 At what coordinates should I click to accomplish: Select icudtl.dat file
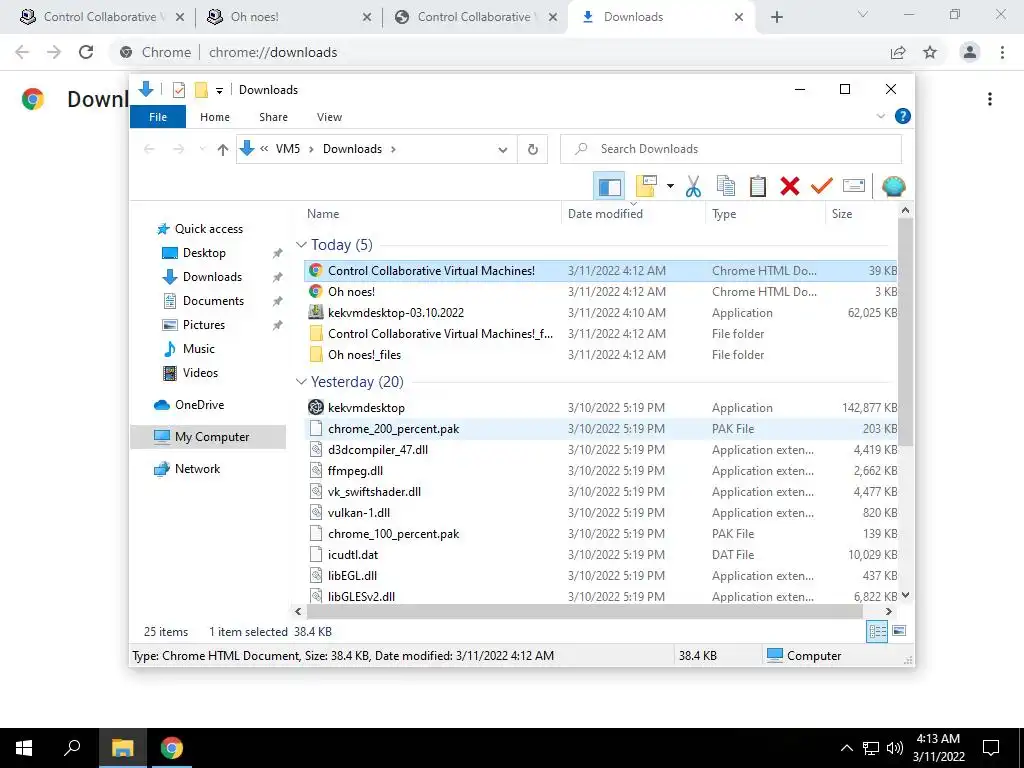[x=601, y=554]
